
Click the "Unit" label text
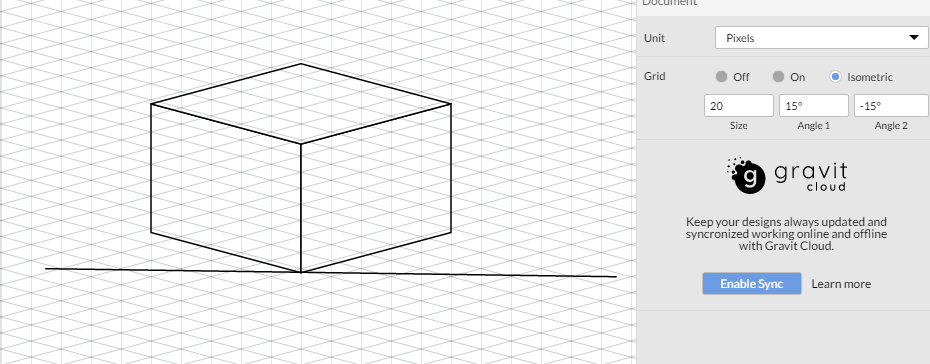(x=654, y=38)
